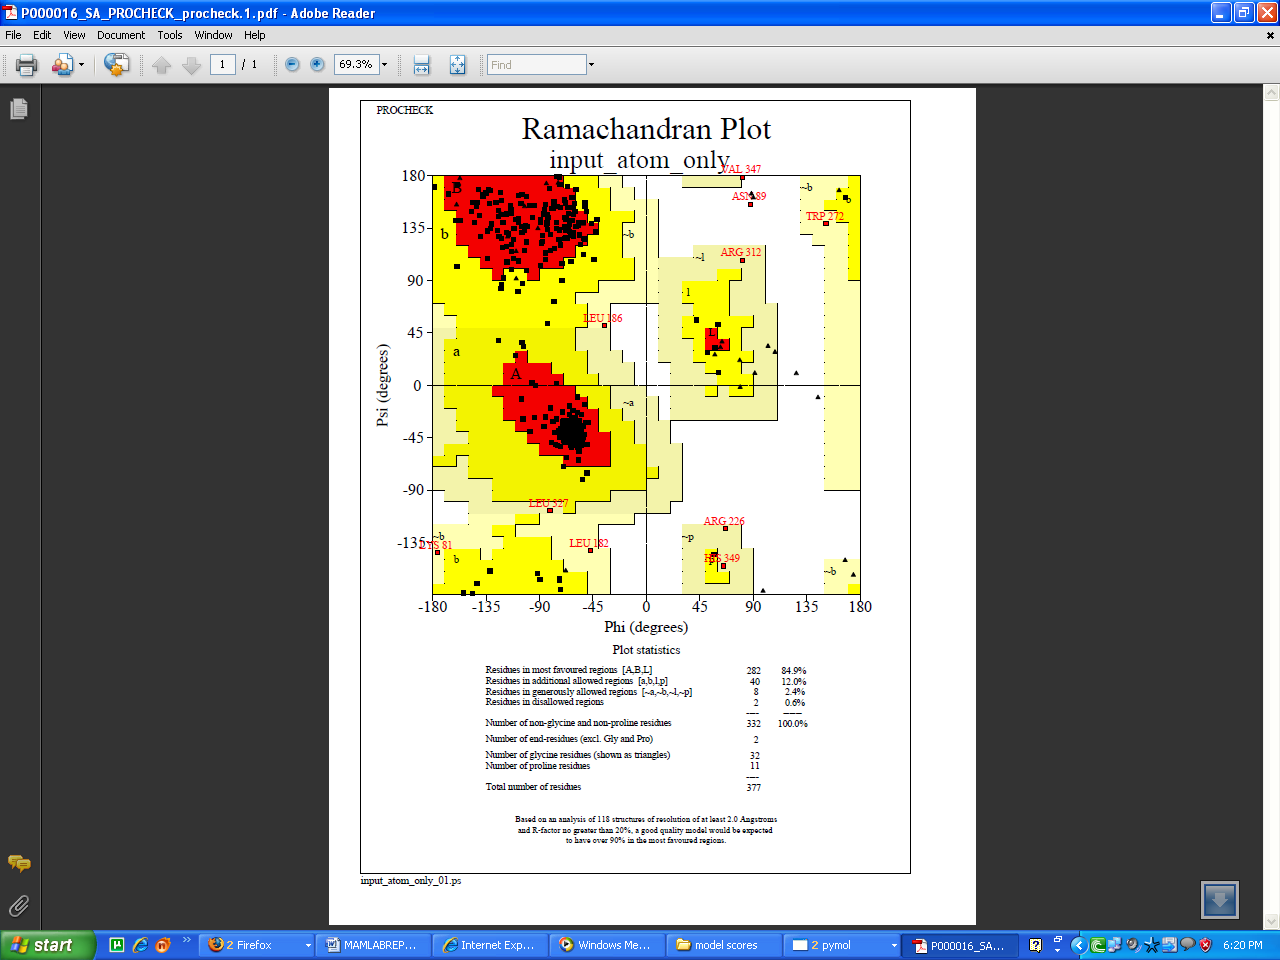Open the Pages panel in sidebar
This screenshot has width=1280, height=960.
(19, 109)
